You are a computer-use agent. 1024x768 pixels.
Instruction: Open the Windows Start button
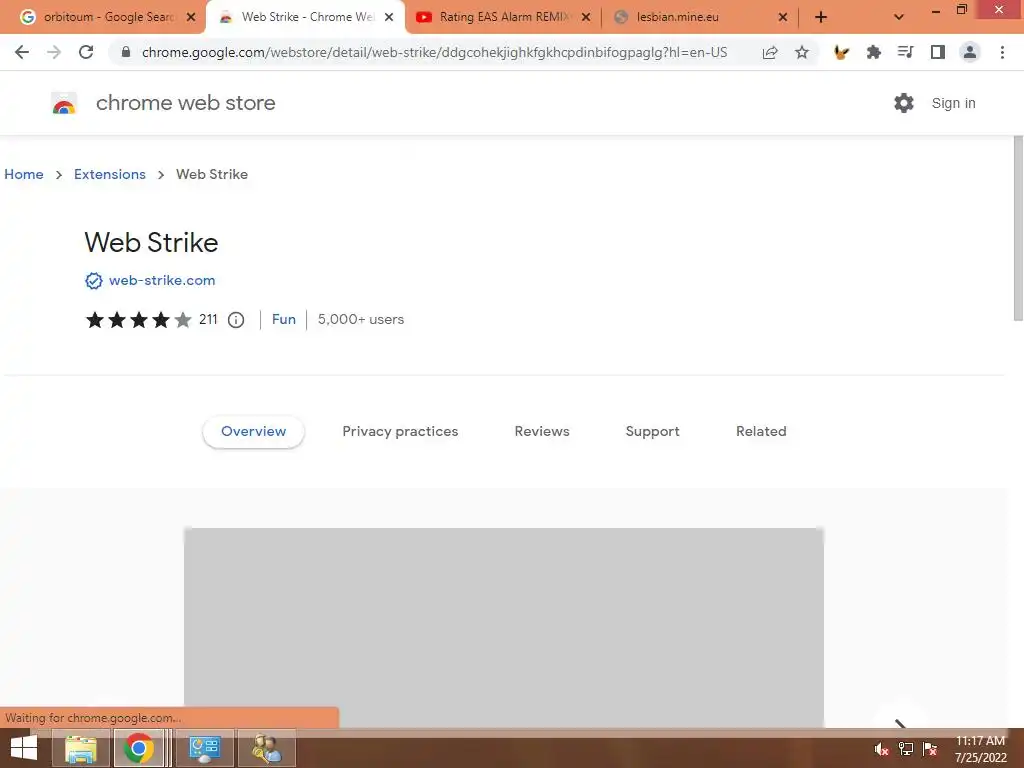(x=24, y=748)
